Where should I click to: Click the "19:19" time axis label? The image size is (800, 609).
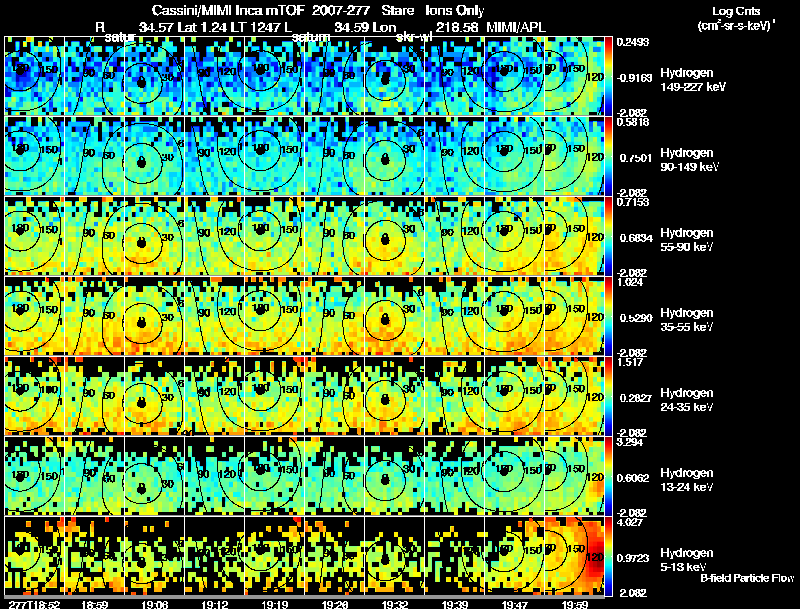coord(275,604)
